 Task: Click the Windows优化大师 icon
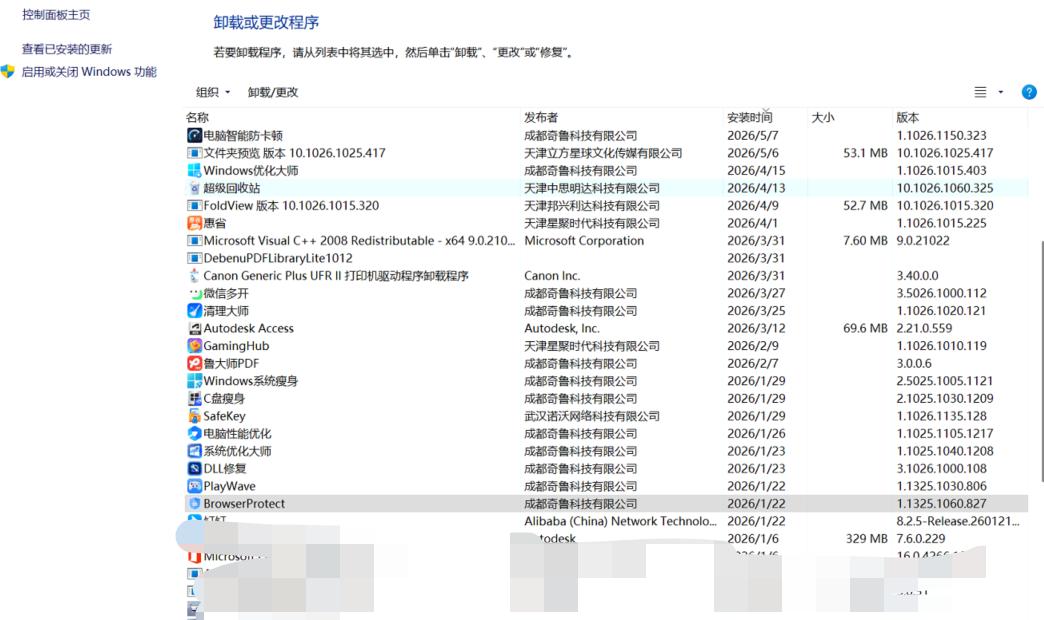coord(194,170)
